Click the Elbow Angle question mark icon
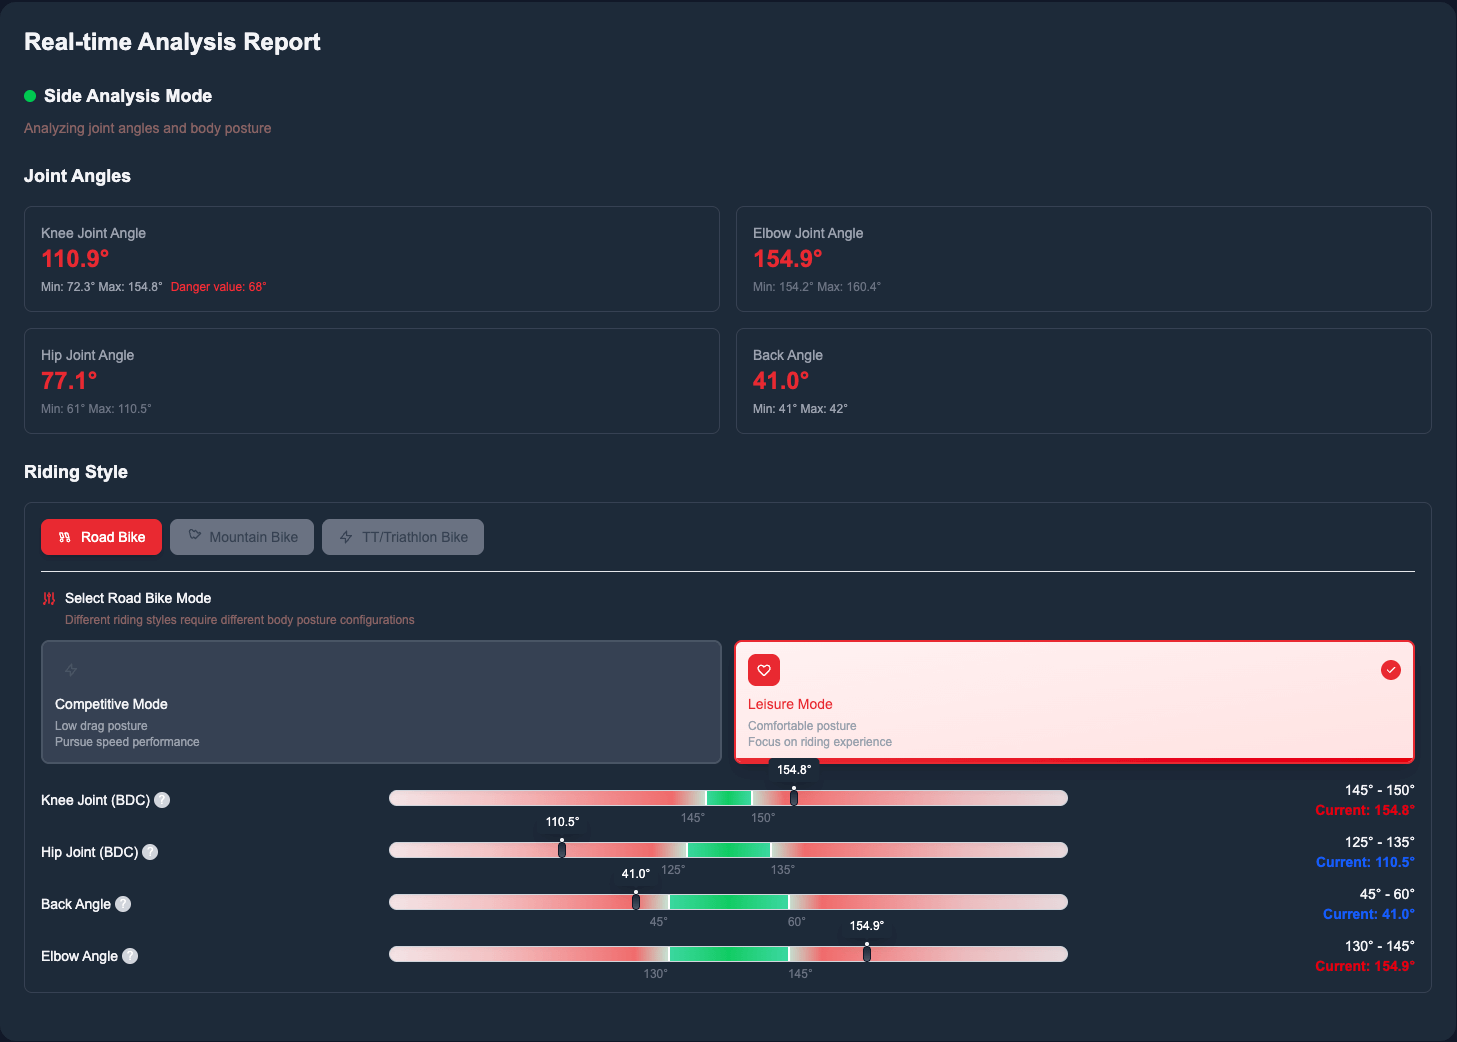 tap(130, 956)
